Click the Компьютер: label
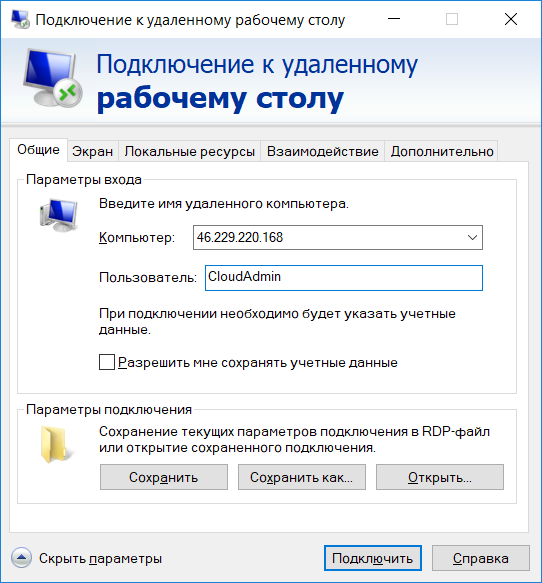The height and width of the screenshot is (583, 542). coord(137,237)
